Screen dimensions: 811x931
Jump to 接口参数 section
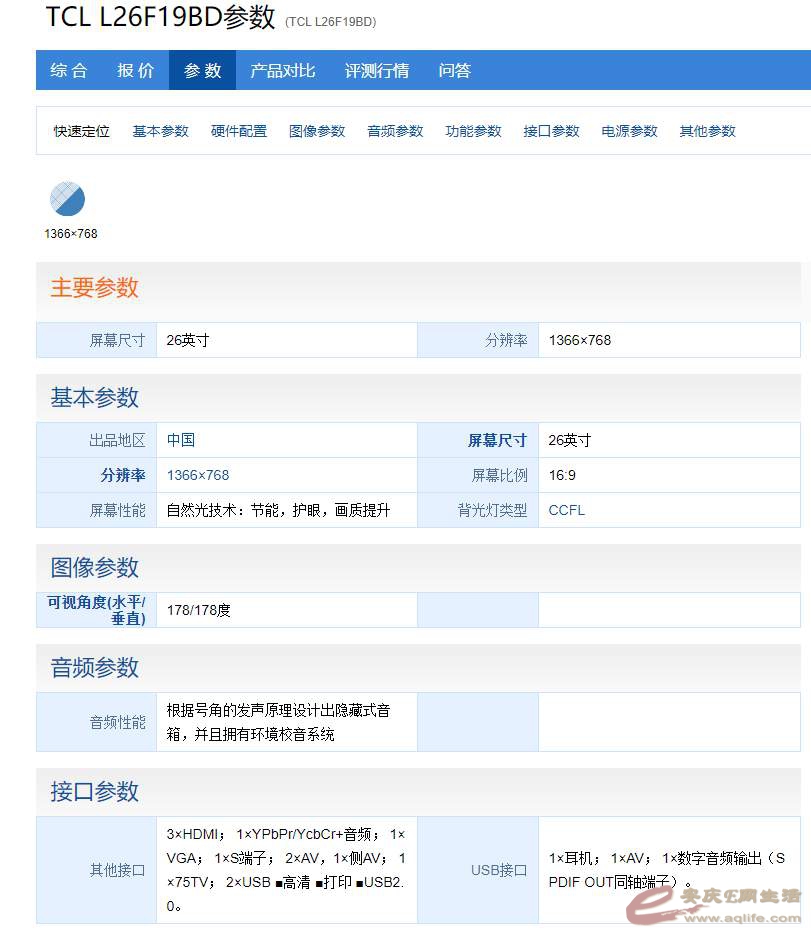551,131
